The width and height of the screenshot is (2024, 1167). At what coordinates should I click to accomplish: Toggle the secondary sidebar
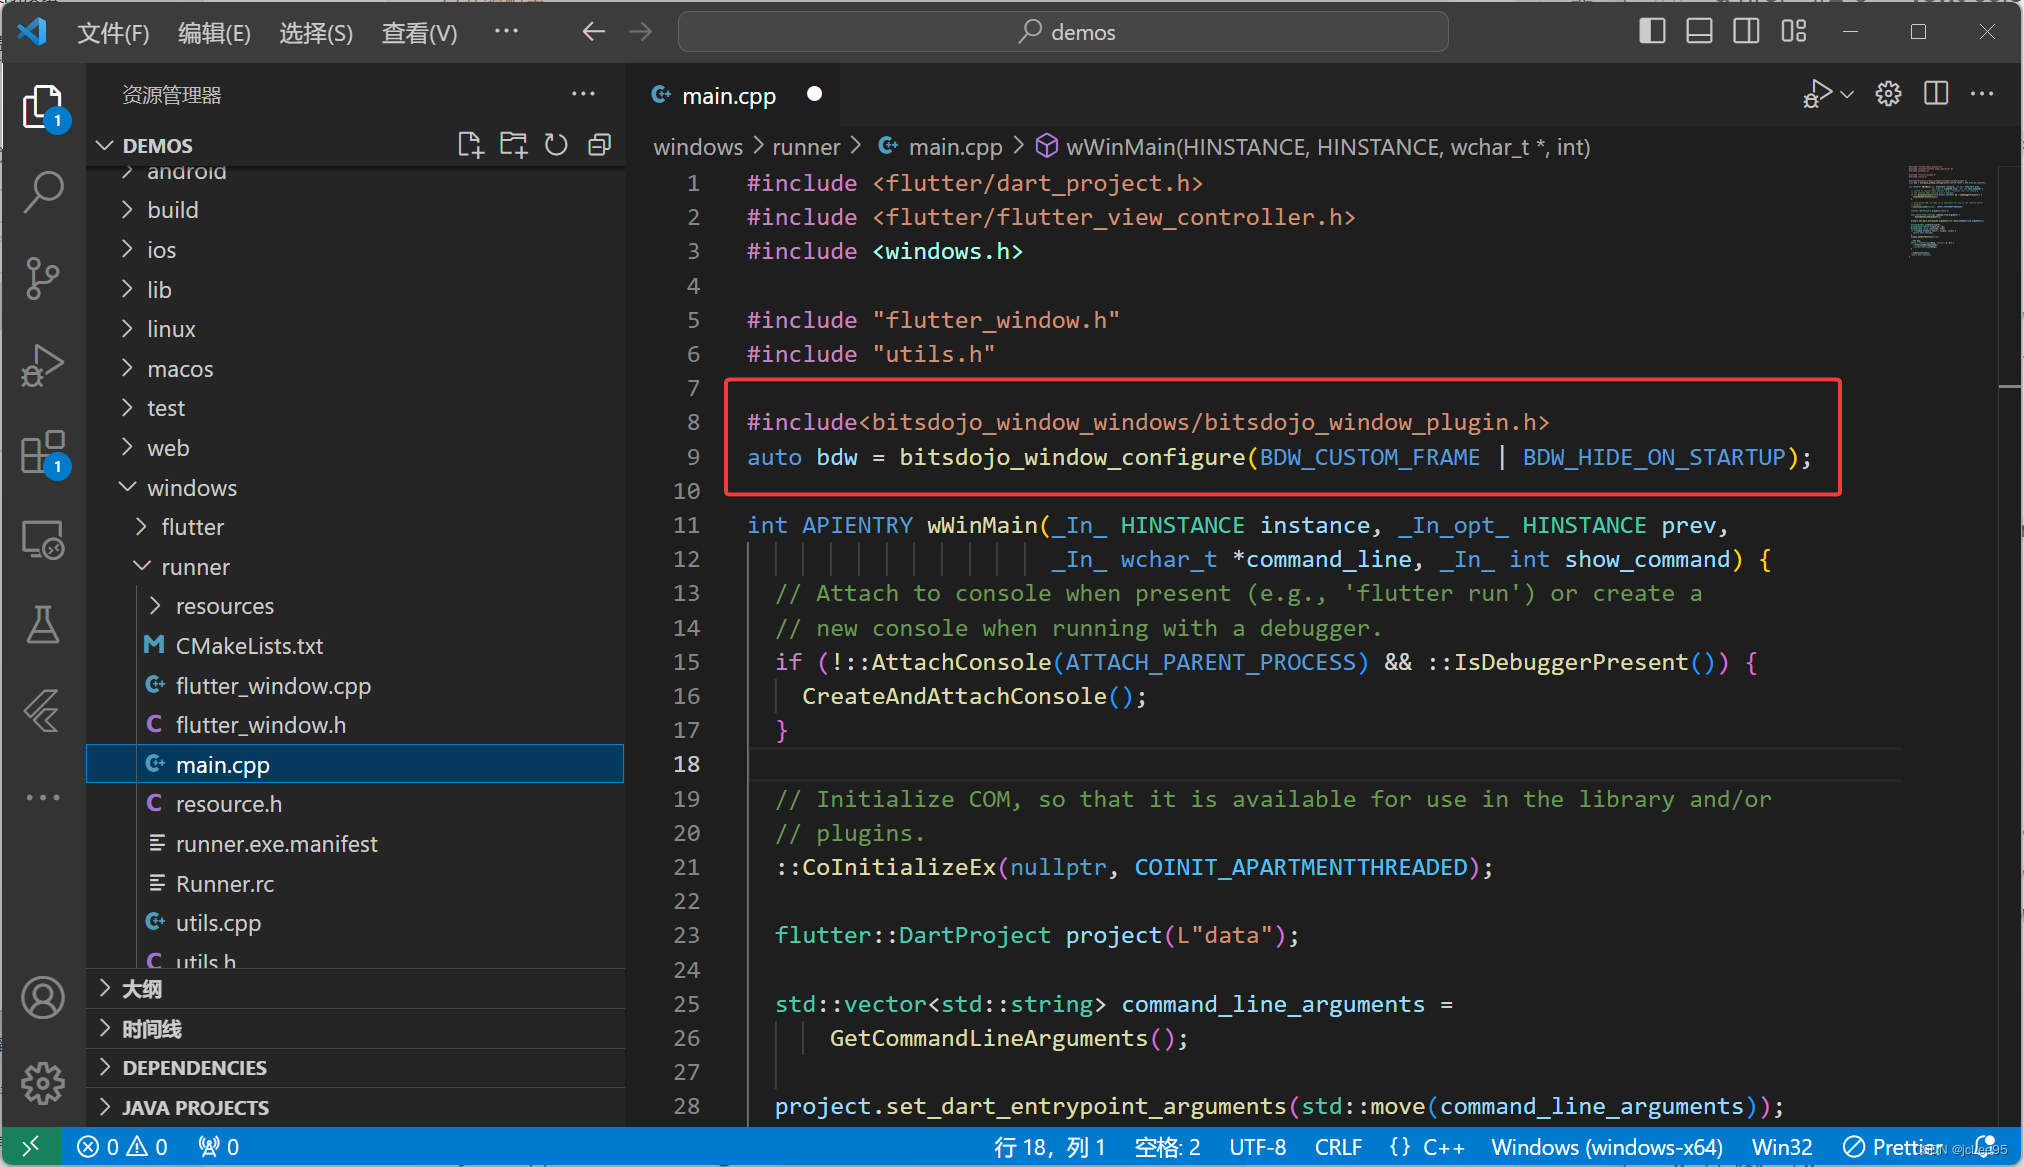pyautogui.click(x=1746, y=30)
